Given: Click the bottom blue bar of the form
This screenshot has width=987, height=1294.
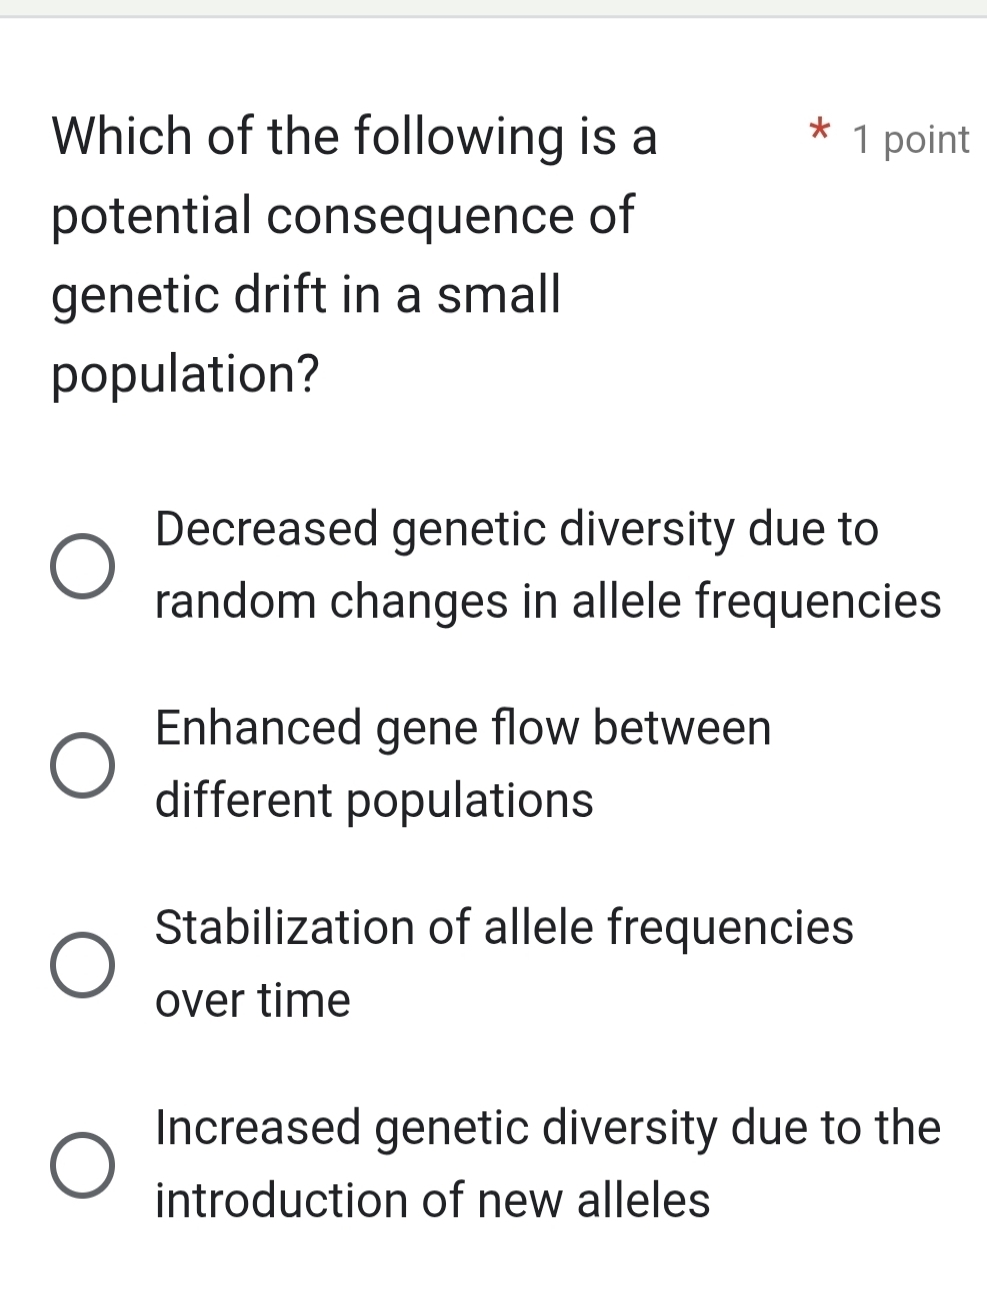Looking at the screenshot, I should click(x=493, y=1289).
